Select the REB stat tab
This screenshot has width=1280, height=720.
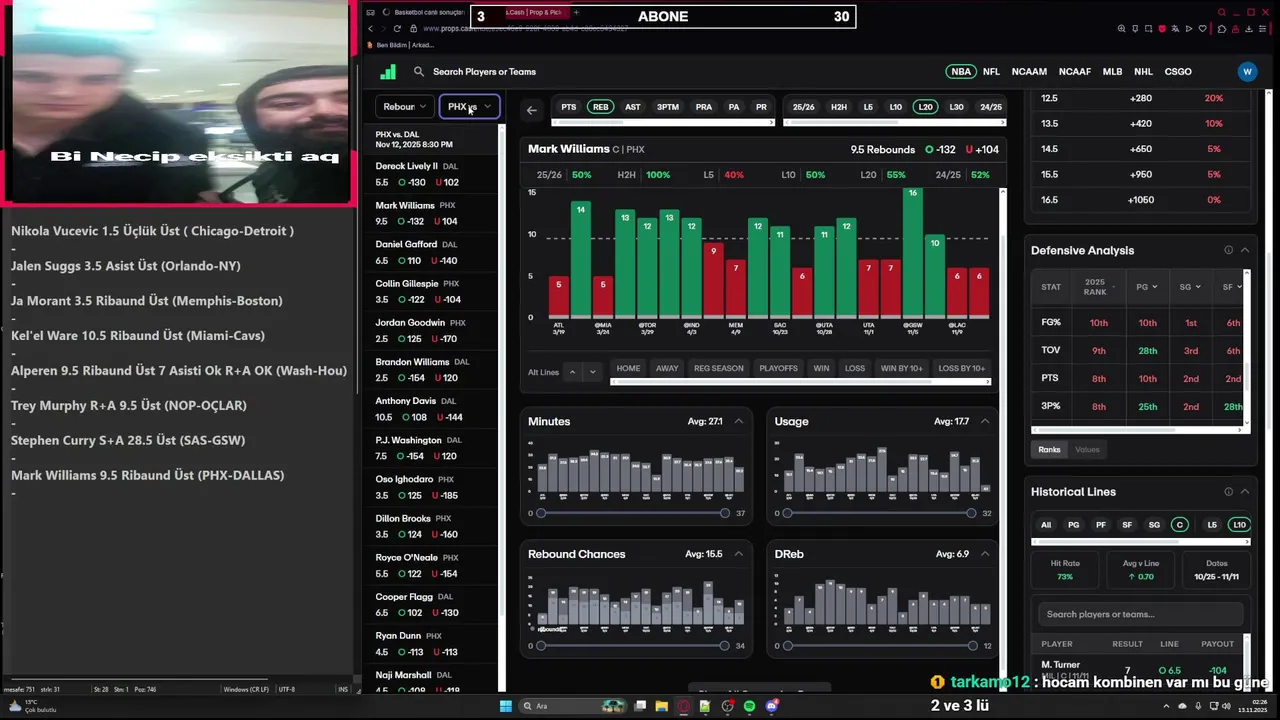(x=600, y=107)
